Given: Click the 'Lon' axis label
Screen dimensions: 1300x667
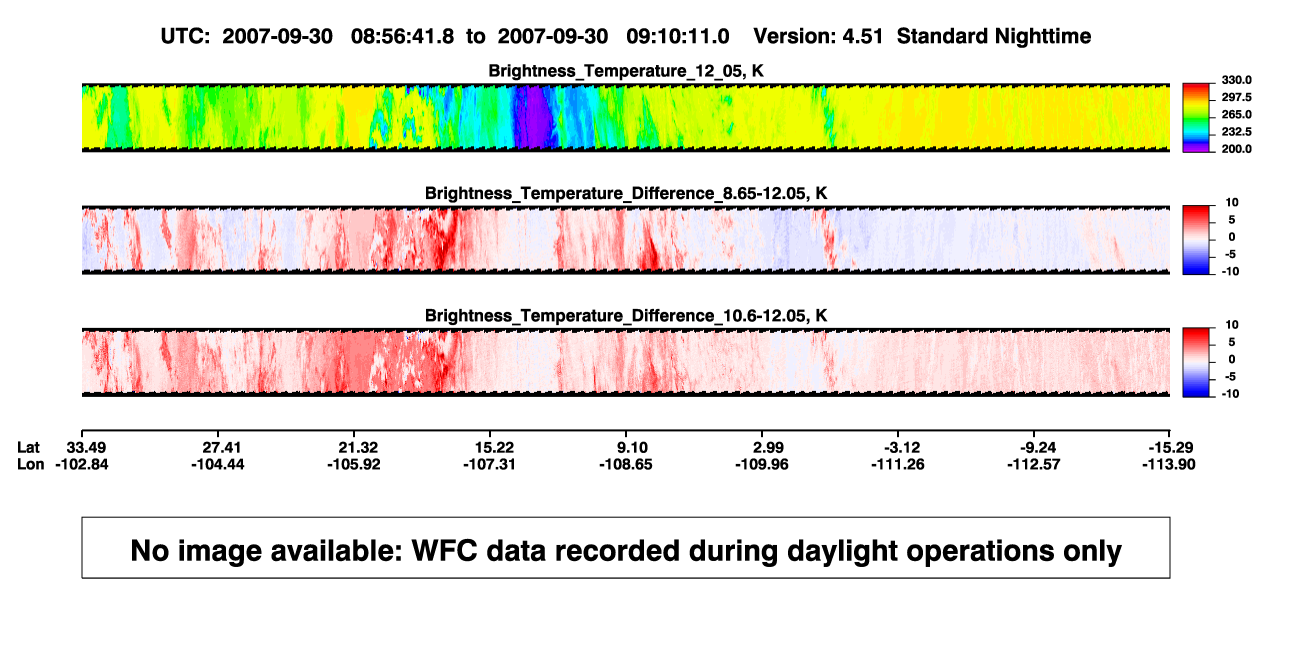Looking at the screenshot, I should click(x=31, y=464).
